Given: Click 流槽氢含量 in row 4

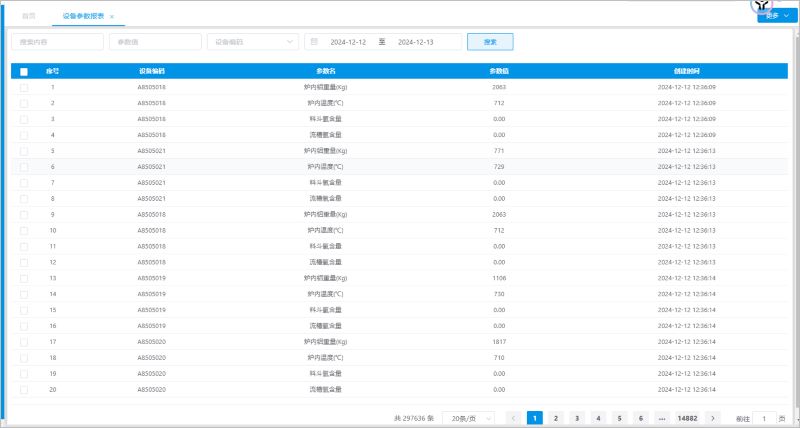Looking at the screenshot, I should pyautogui.click(x=326, y=135).
